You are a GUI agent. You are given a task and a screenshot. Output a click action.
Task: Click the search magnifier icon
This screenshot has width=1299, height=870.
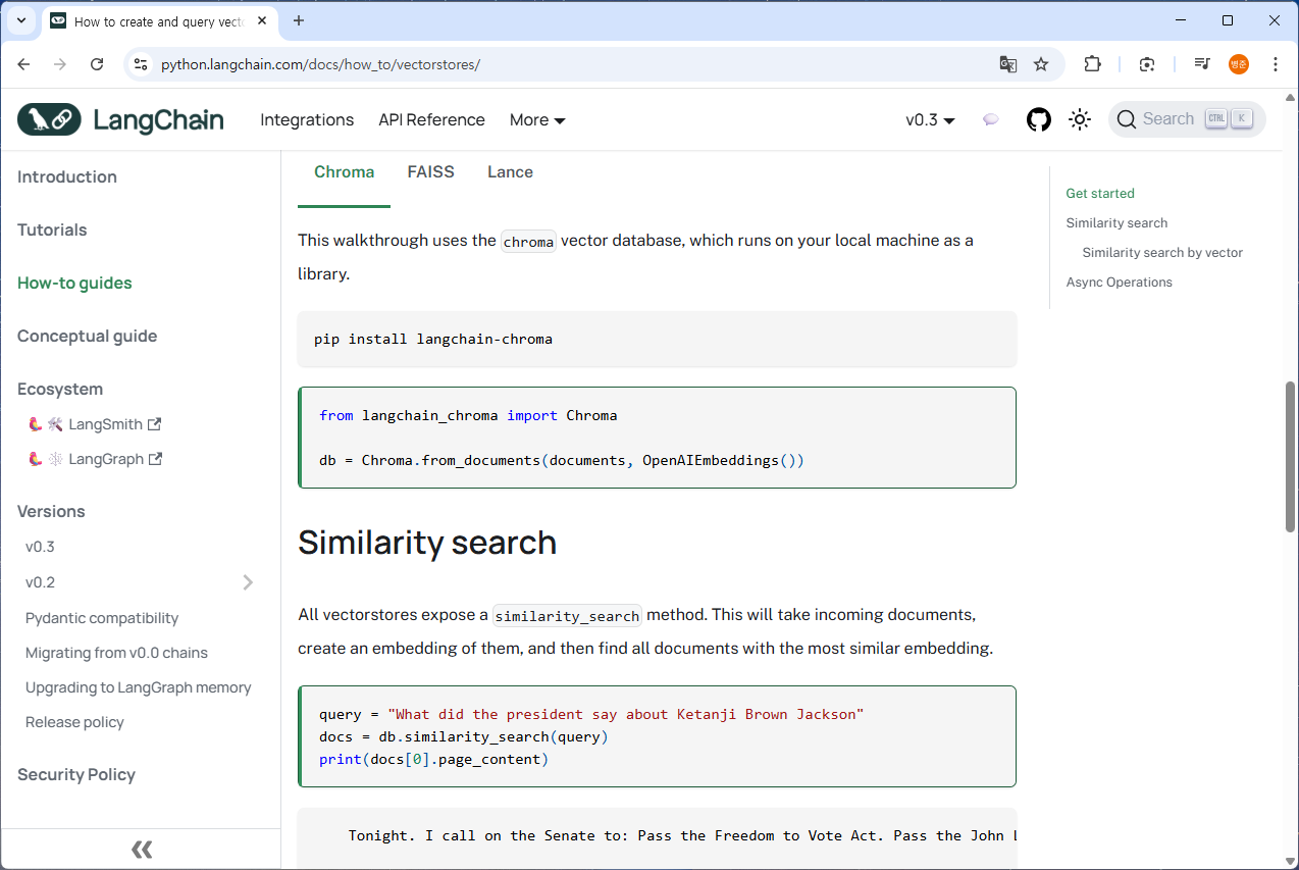1127,120
